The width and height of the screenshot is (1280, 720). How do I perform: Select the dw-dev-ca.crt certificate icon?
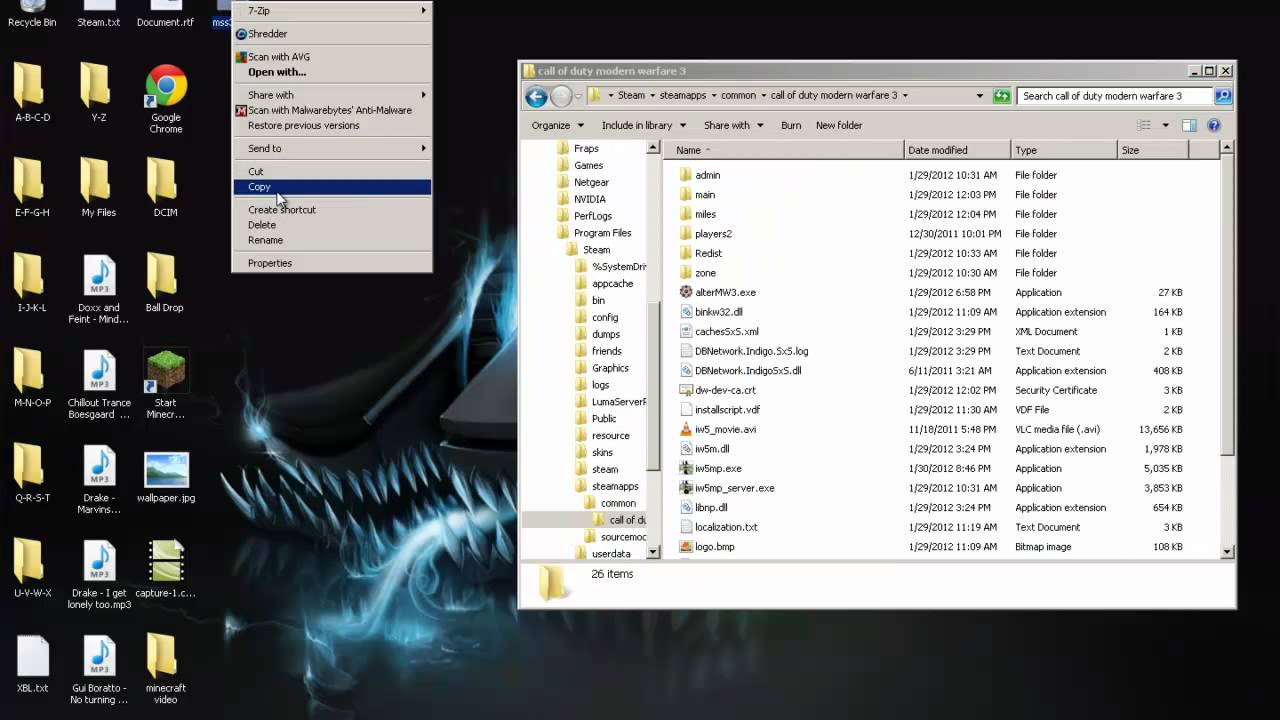coord(686,390)
